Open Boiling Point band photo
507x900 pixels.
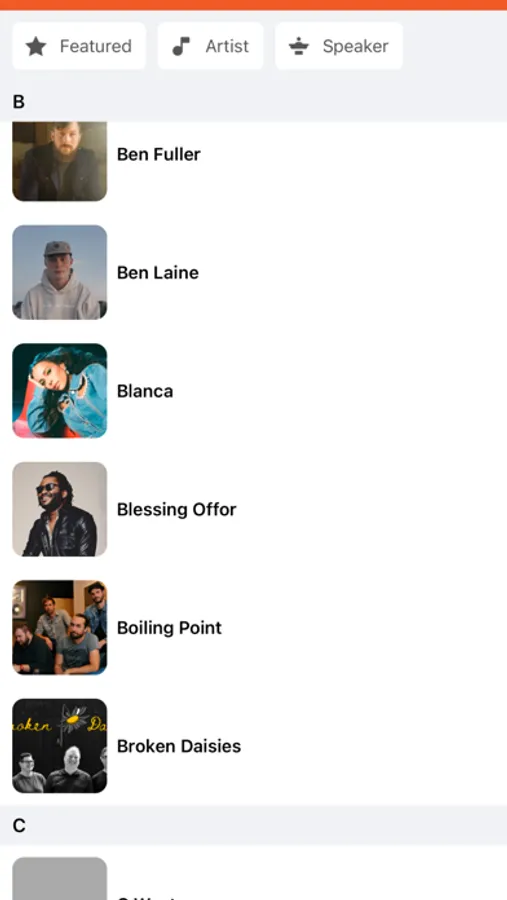60,627
